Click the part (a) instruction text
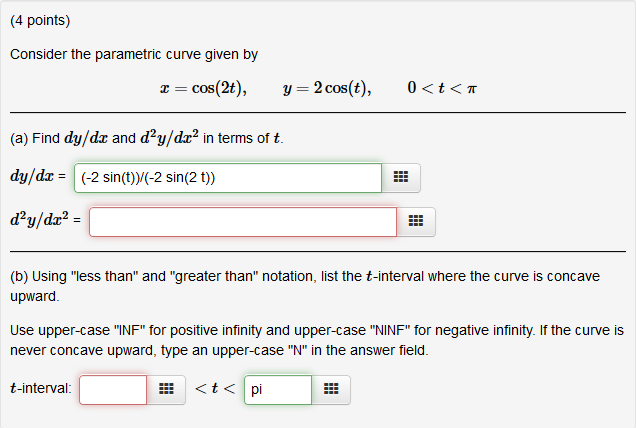 (x=147, y=138)
